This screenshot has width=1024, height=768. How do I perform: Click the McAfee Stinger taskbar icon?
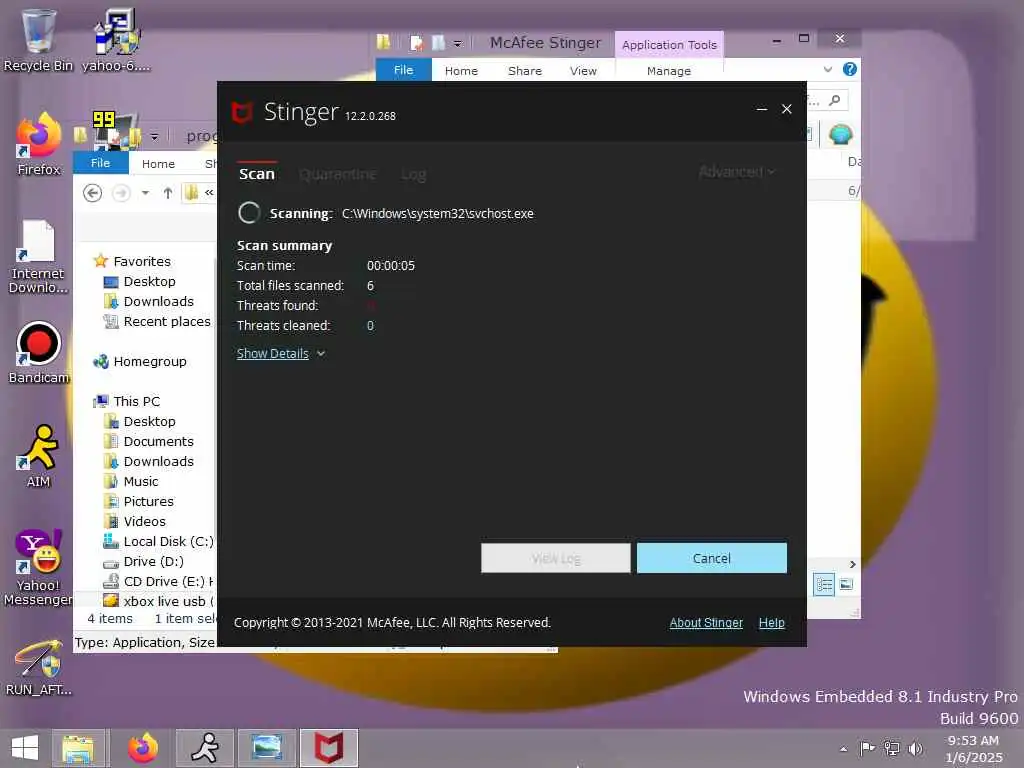click(x=329, y=748)
